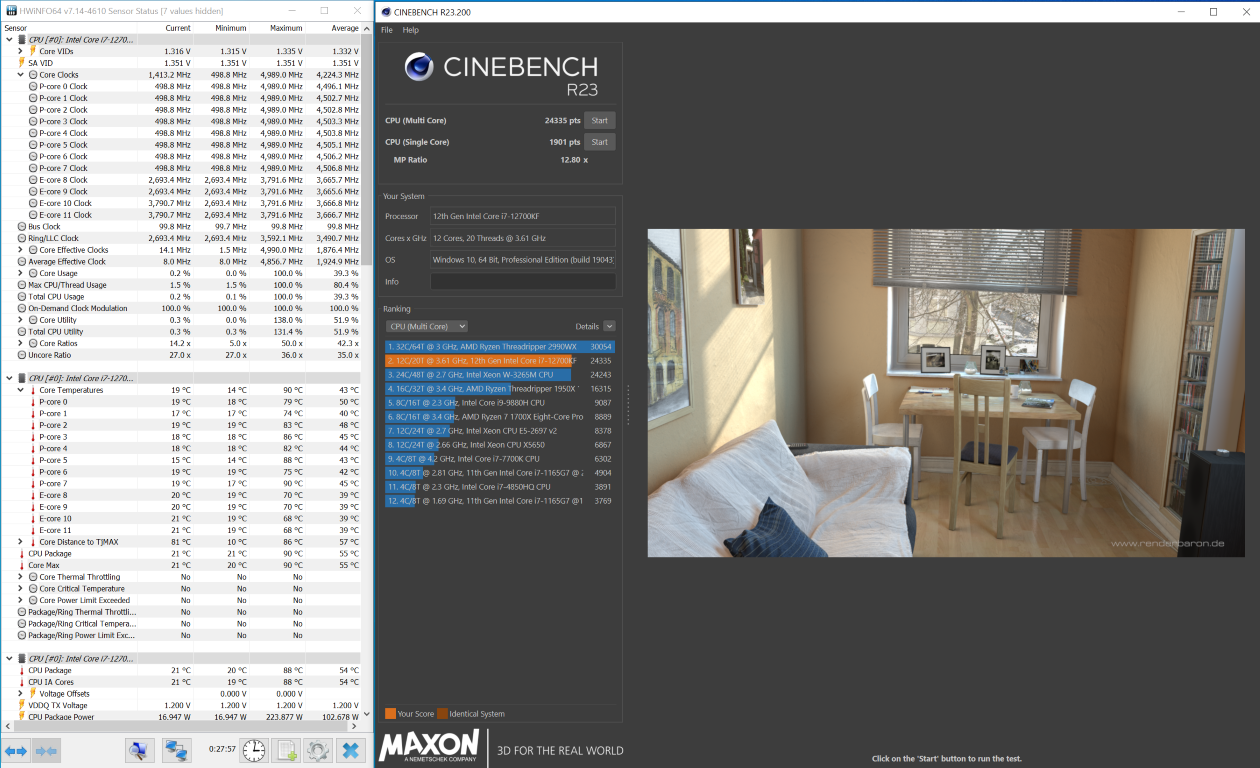Expand the Core Ratios row

click(x=21, y=343)
